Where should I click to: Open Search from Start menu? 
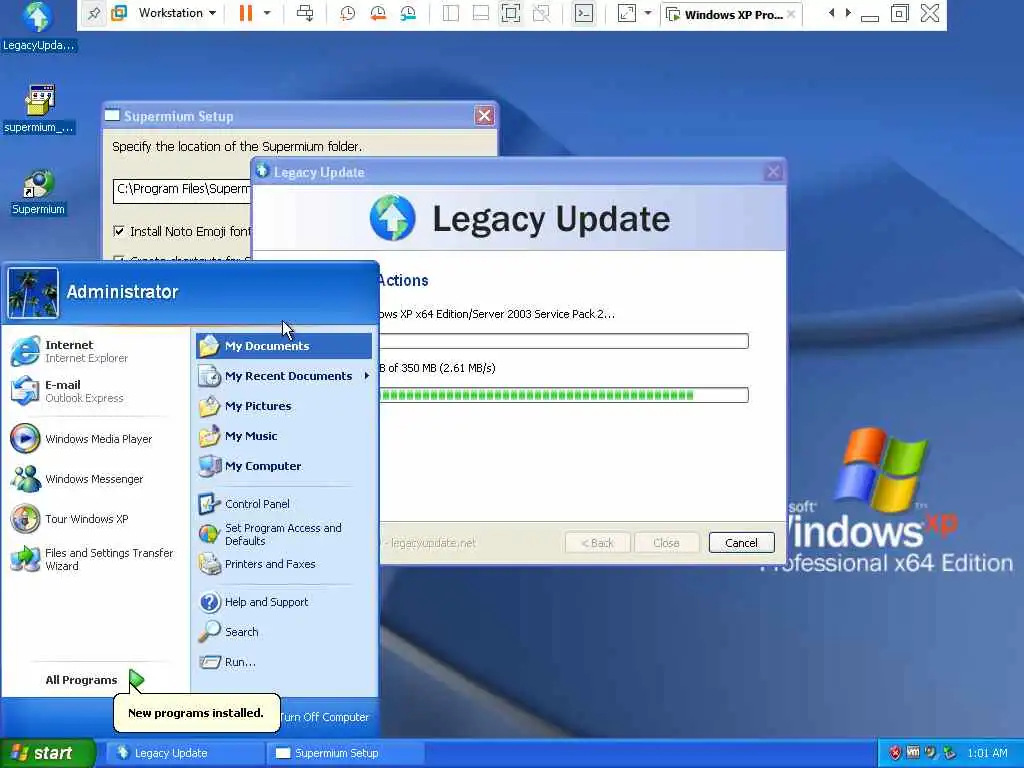(x=283, y=632)
